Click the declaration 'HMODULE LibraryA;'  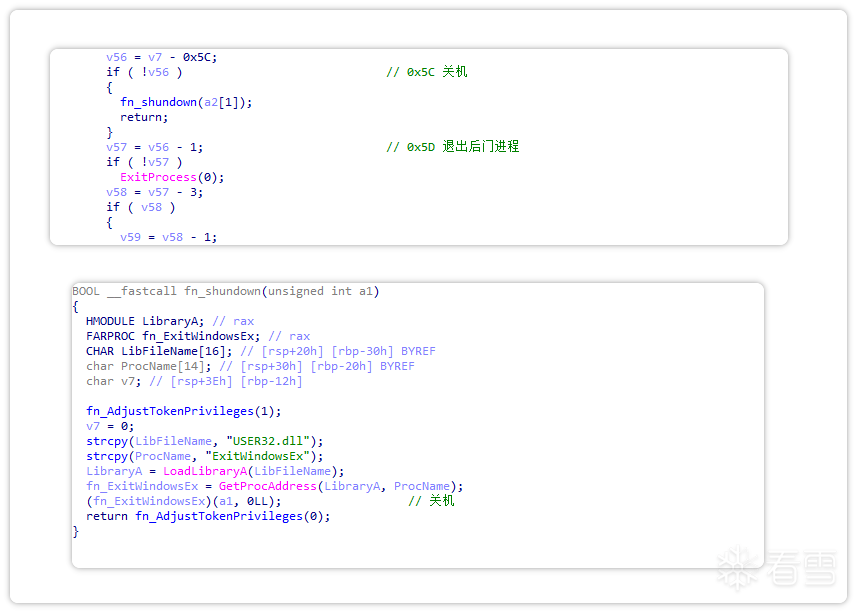click(x=145, y=321)
